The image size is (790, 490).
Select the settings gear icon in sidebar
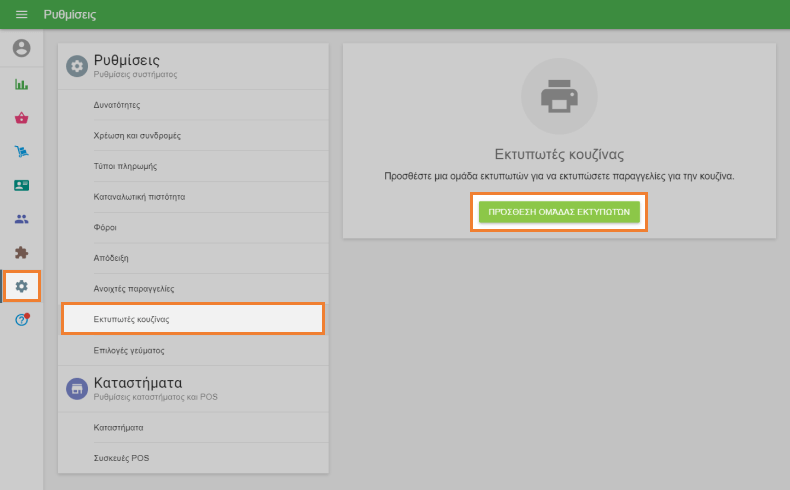(x=21, y=286)
